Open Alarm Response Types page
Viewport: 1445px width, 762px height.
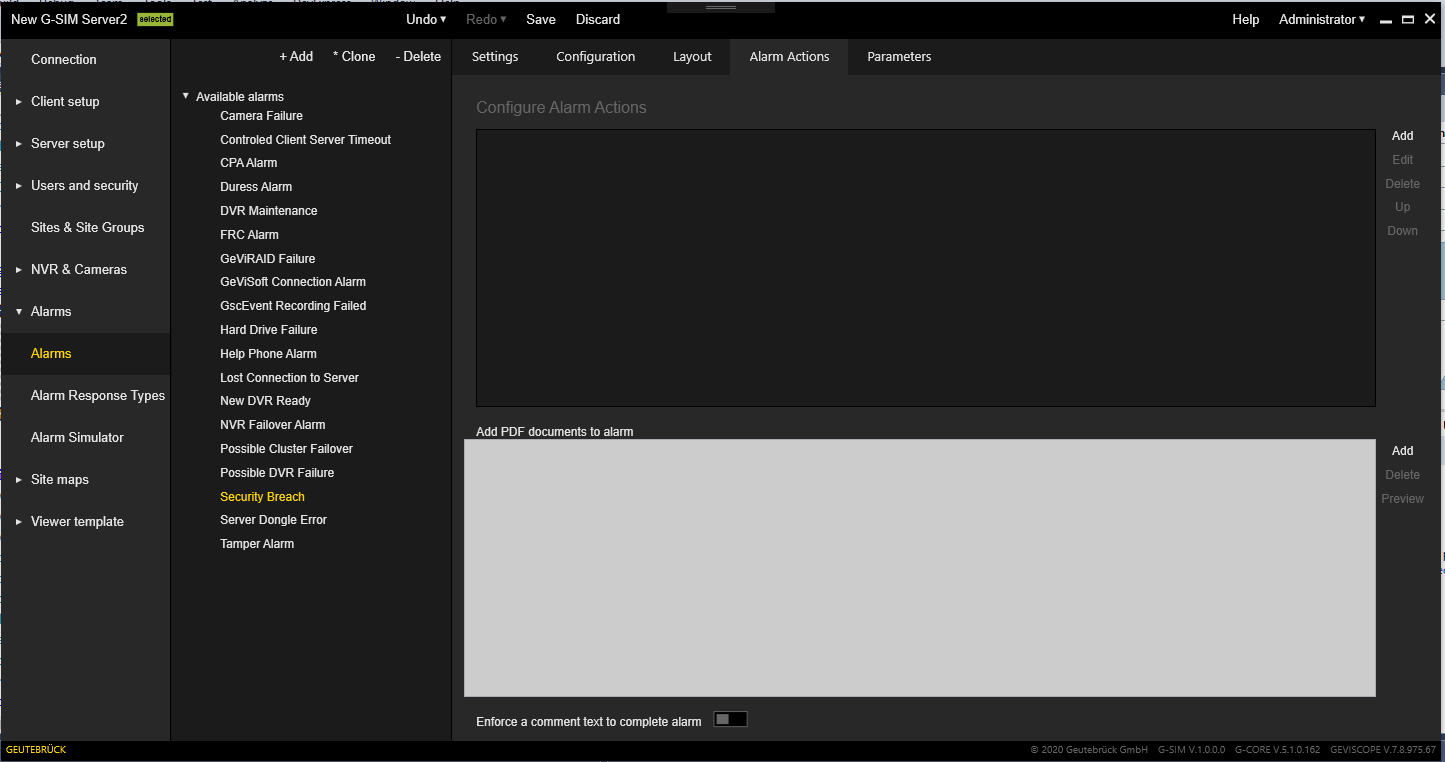pos(98,395)
